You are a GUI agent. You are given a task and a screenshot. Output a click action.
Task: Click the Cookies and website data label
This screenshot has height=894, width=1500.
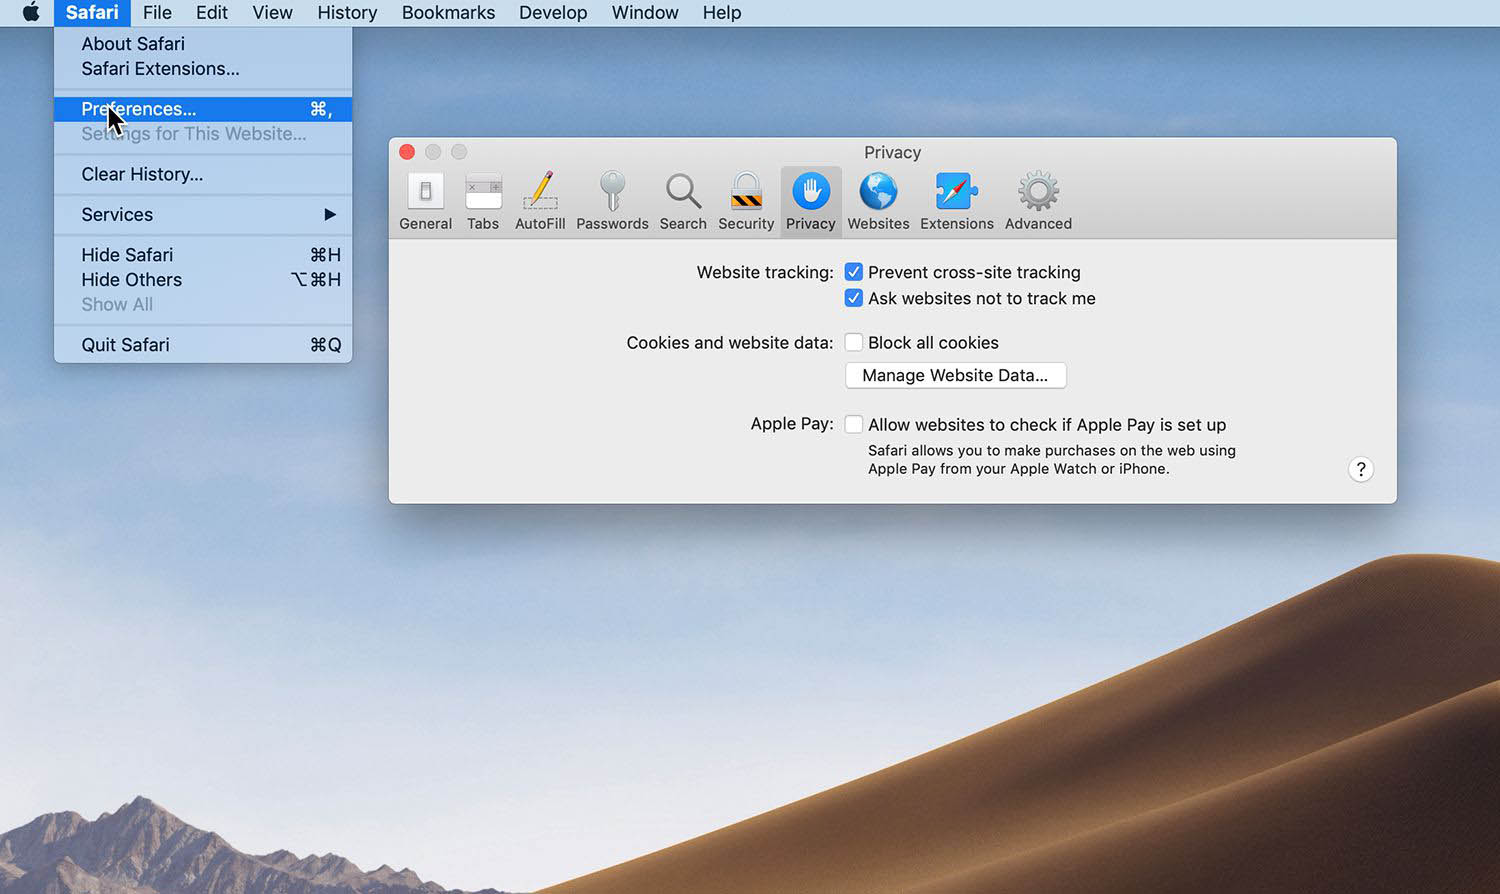point(730,342)
